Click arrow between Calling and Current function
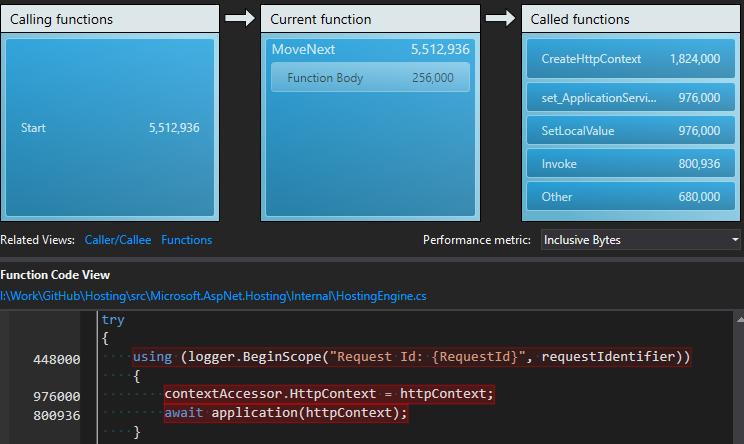The height and width of the screenshot is (444, 744). coord(240,18)
